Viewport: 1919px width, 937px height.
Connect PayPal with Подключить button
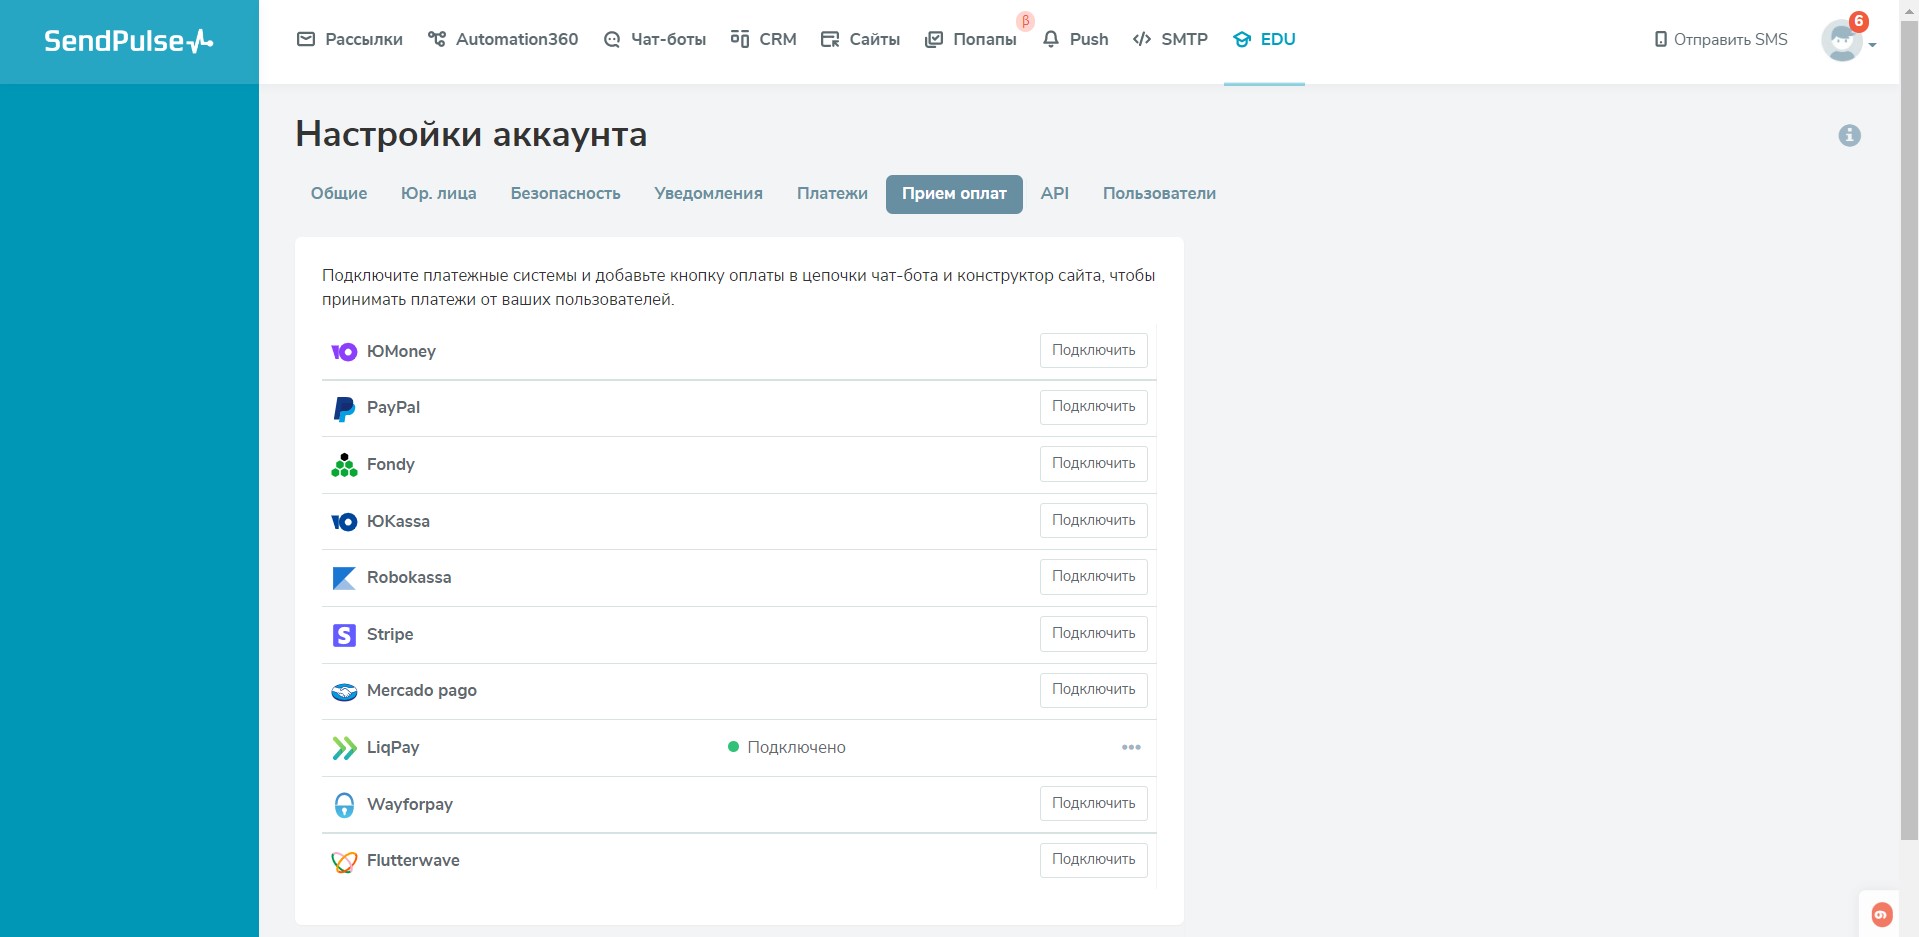1094,407
